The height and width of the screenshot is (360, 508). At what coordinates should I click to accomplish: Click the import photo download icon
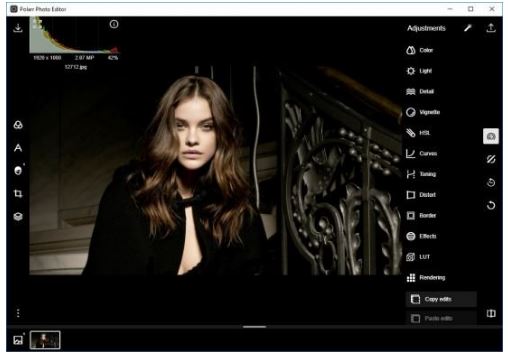coord(18,28)
